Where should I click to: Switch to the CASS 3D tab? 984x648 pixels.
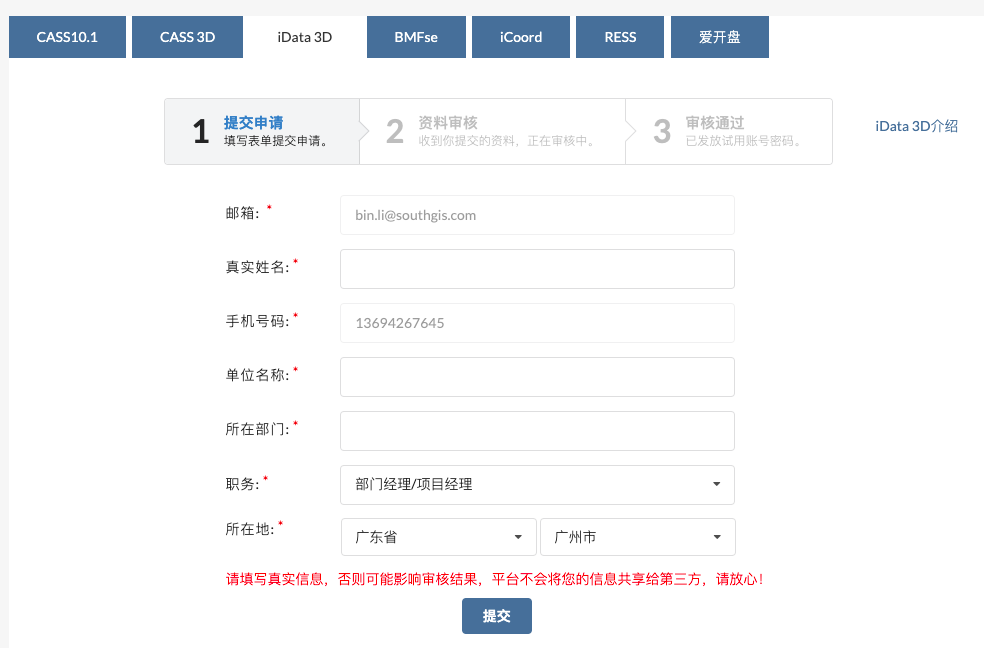coord(187,37)
